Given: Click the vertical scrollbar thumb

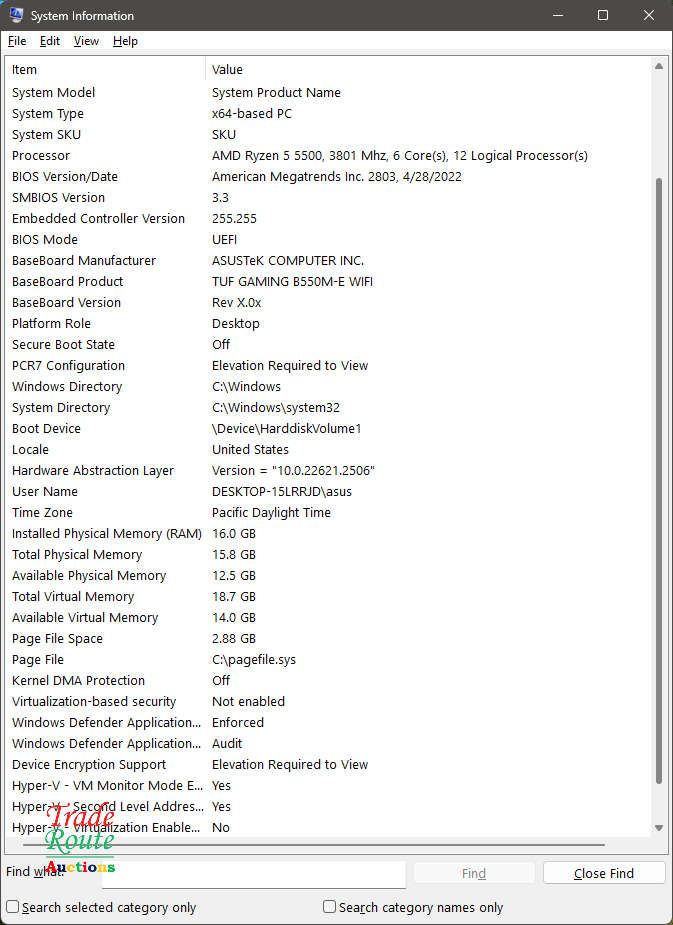Looking at the screenshot, I should point(659,481).
